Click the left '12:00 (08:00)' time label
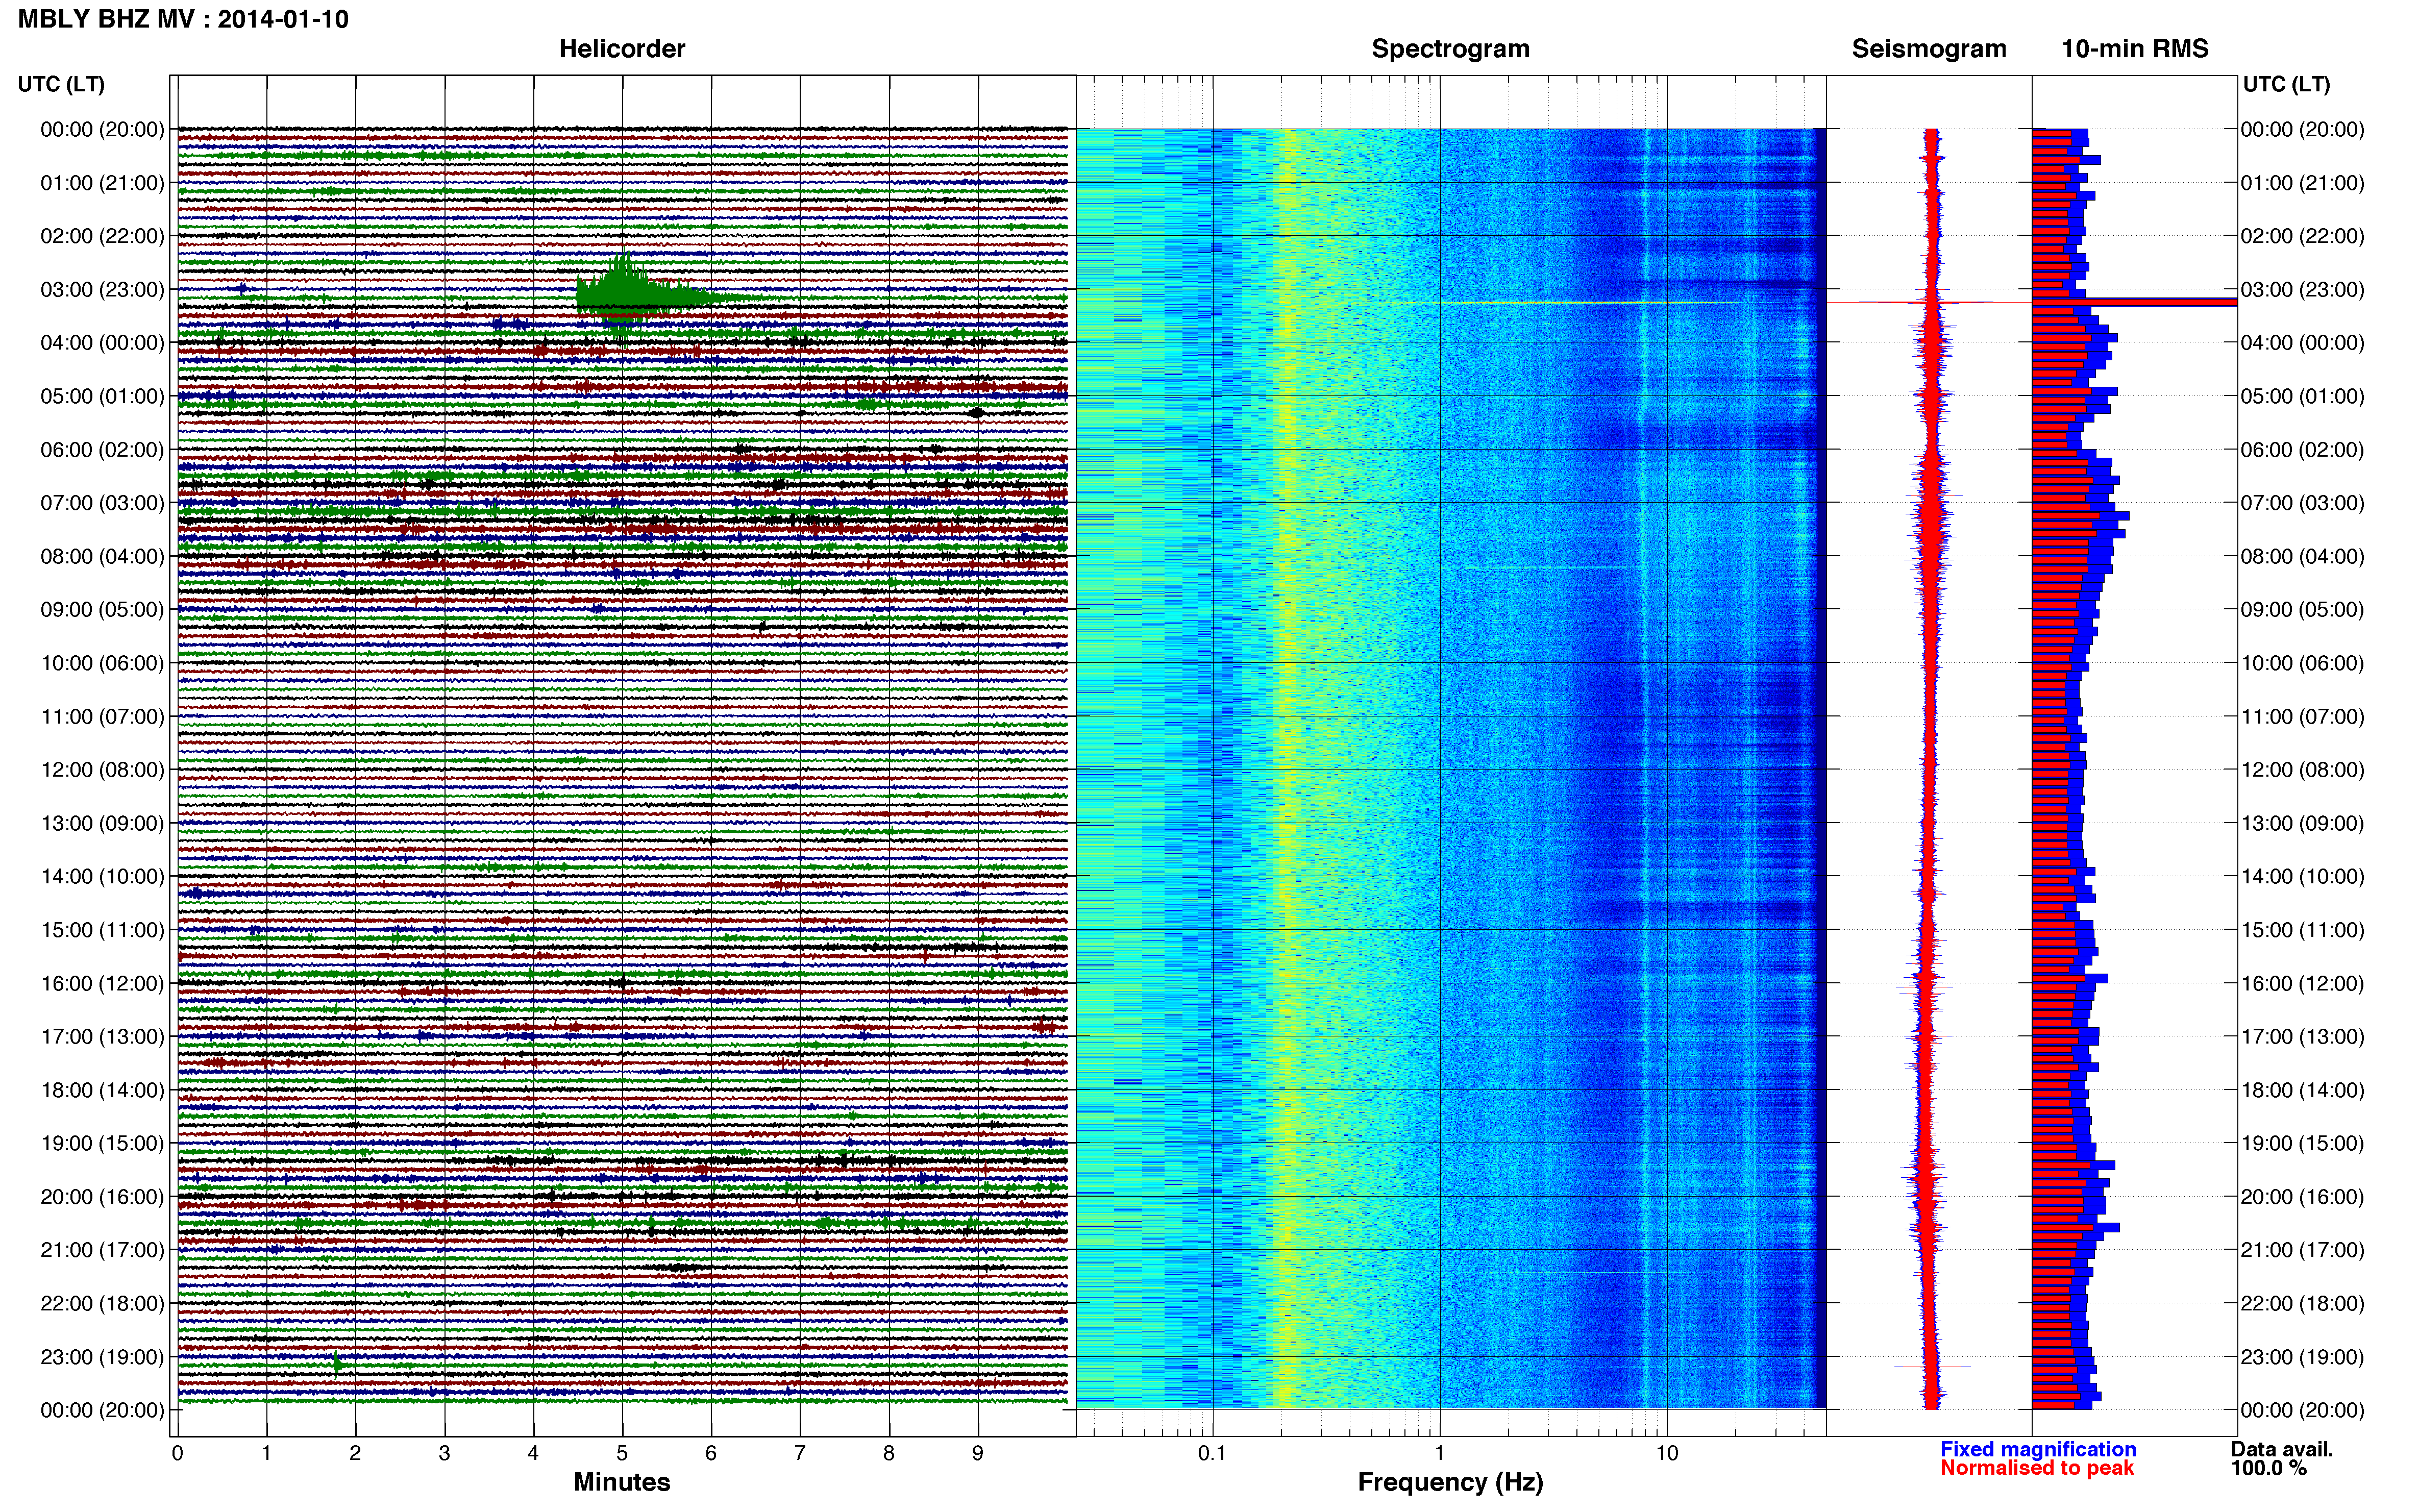2419x1512 pixels. coord(102,770)
